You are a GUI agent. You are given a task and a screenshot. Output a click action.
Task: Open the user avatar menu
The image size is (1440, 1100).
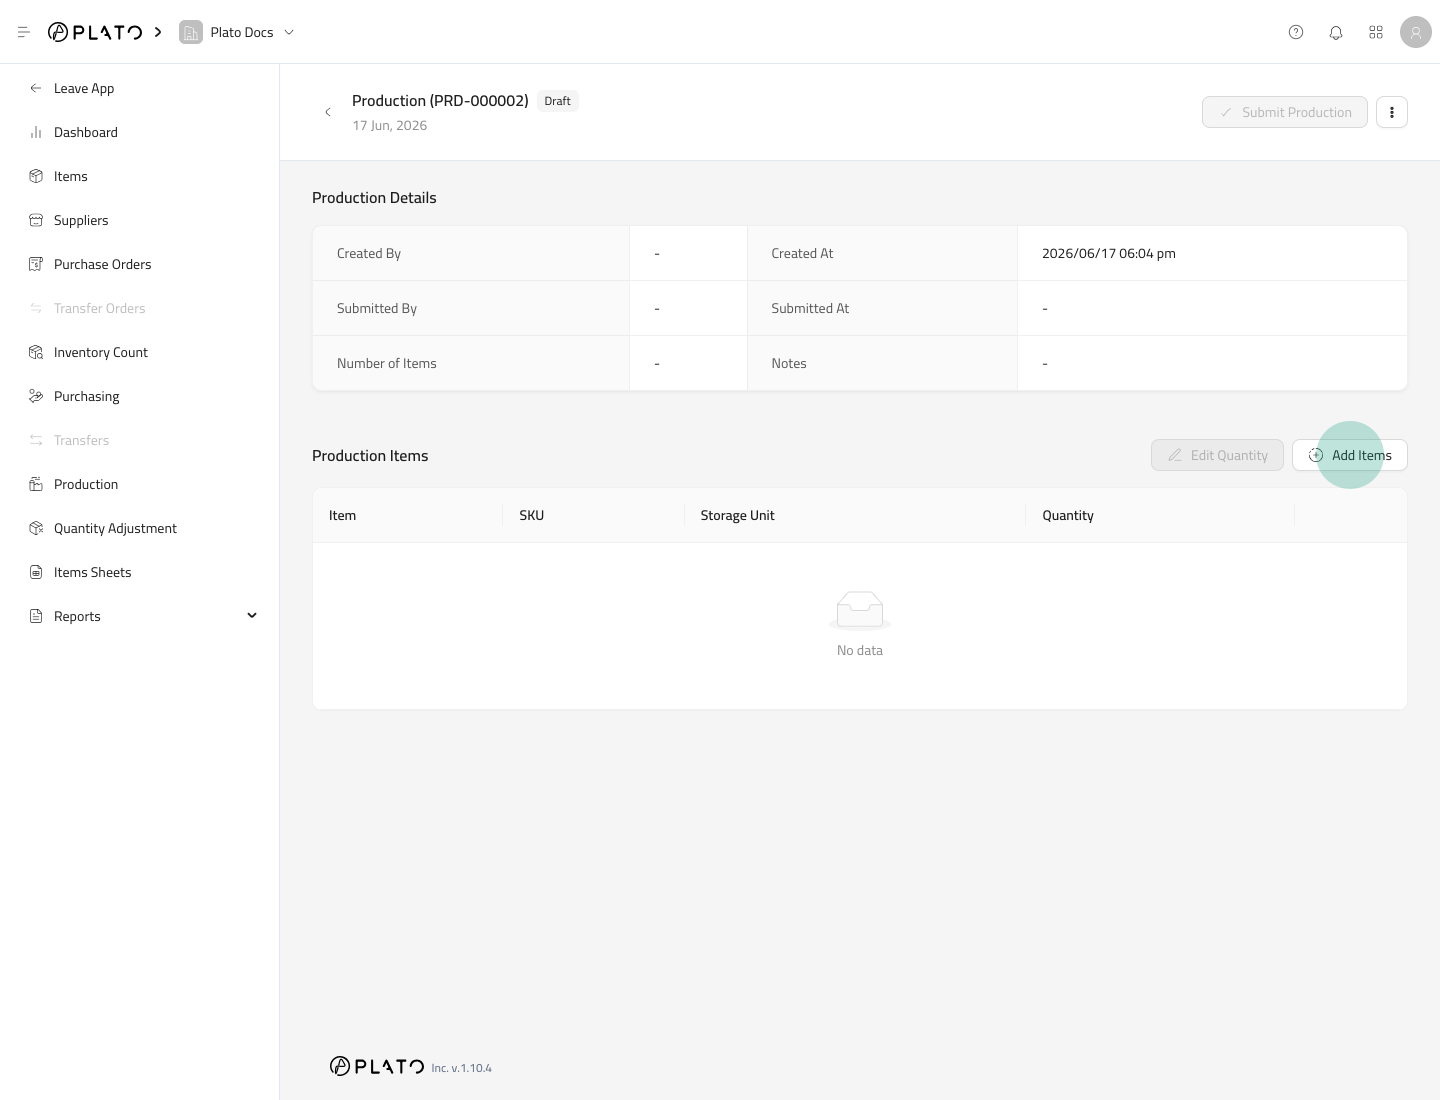(1416, 32)
